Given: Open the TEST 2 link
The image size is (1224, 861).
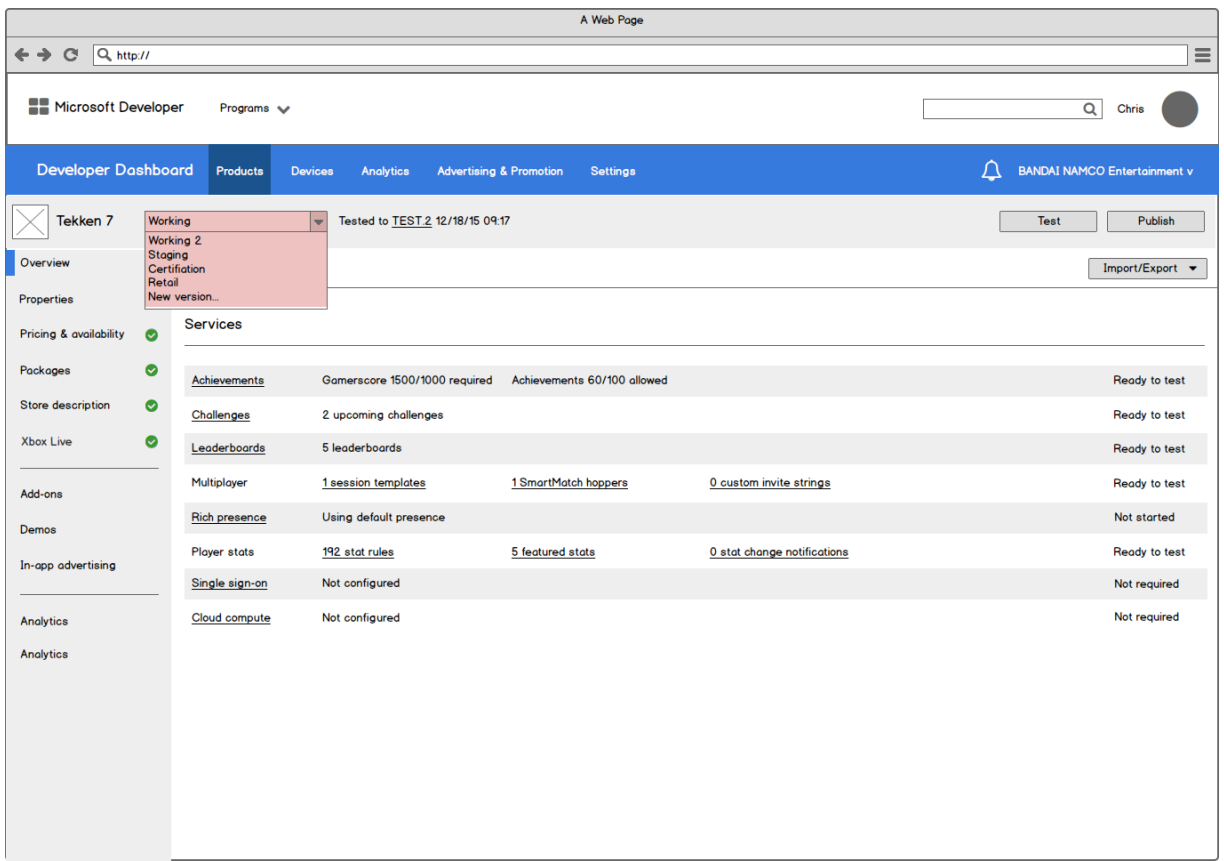Looking at the screenshot, I should click(x=412, y=221).
